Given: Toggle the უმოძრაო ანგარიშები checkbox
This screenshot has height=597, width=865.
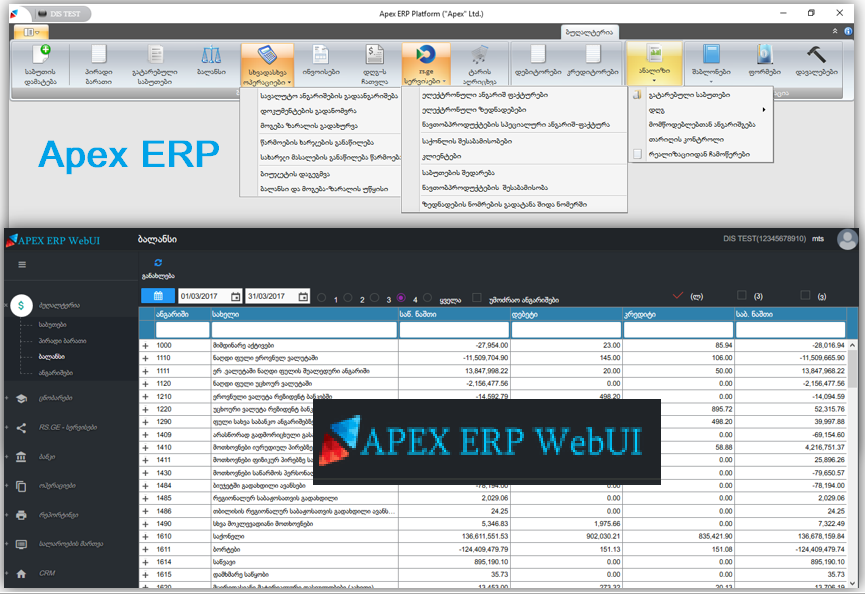Looking at the screenshot, I should pos(477,298).
